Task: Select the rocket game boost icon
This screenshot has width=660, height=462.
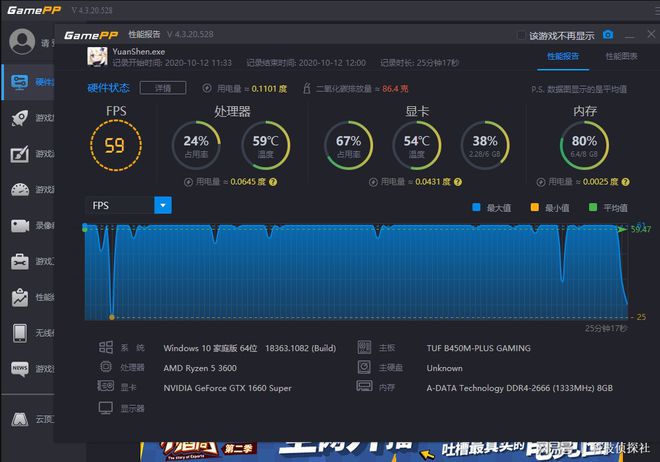Action: (19, 118)
